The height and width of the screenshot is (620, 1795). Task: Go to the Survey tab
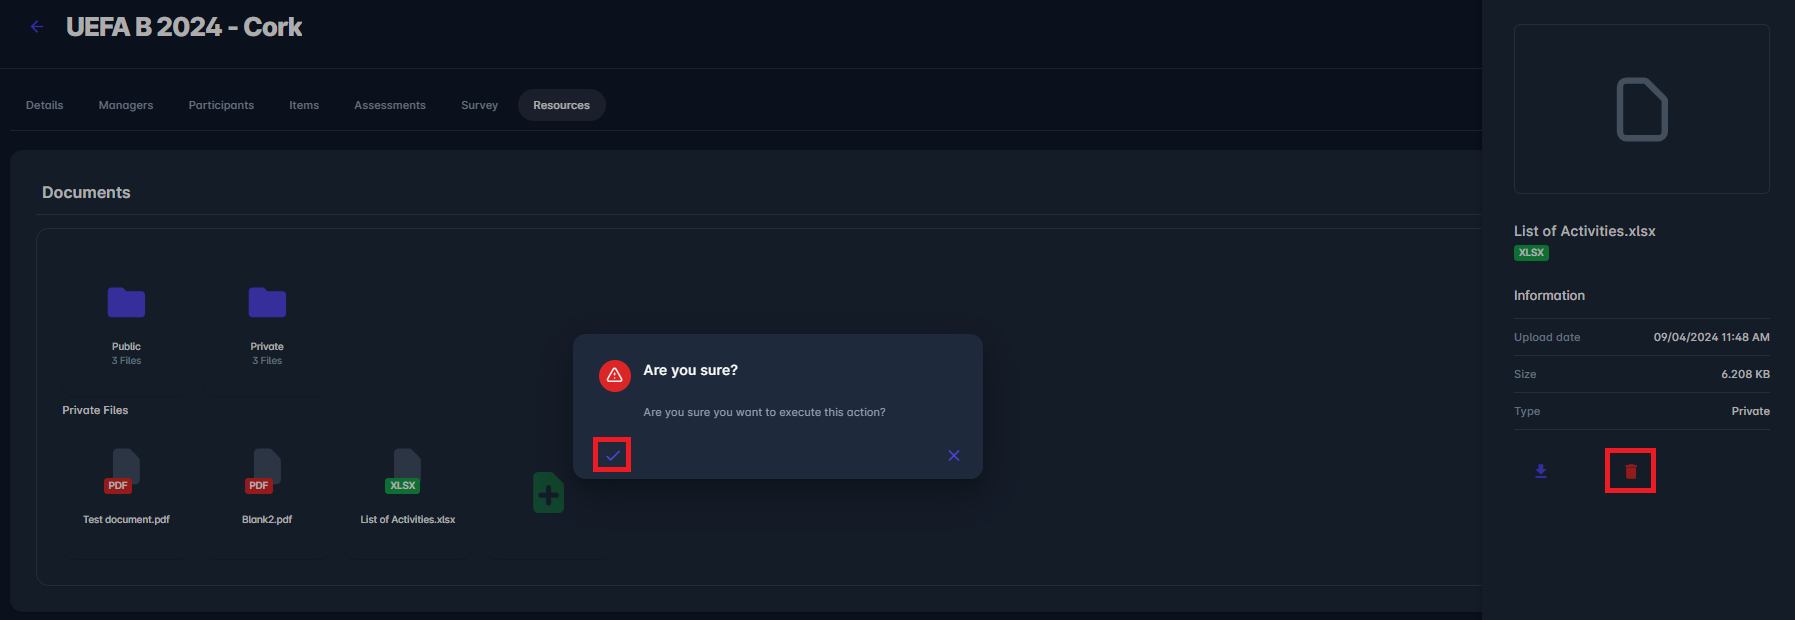[479, 105]
